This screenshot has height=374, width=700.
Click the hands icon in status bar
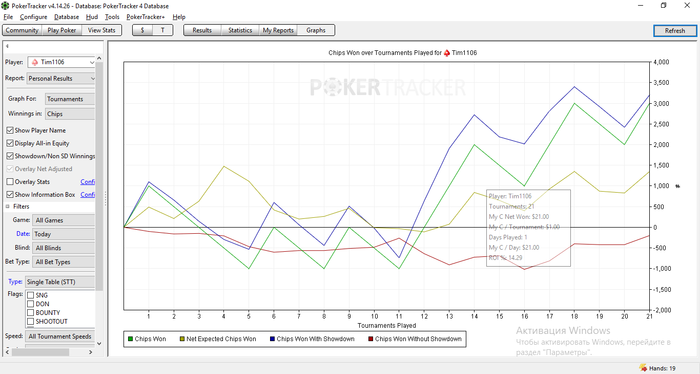tap(643, 368)
